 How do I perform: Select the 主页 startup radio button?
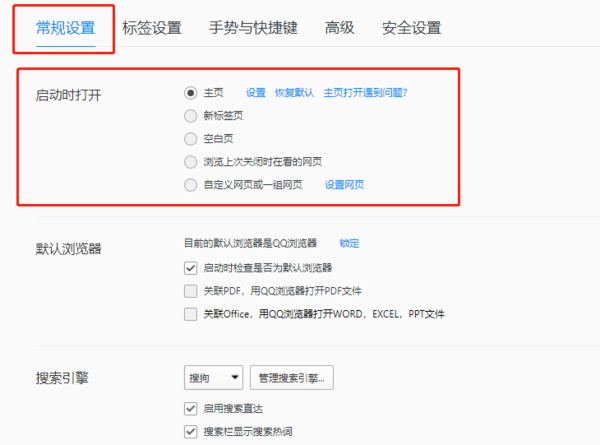point(191,93)
